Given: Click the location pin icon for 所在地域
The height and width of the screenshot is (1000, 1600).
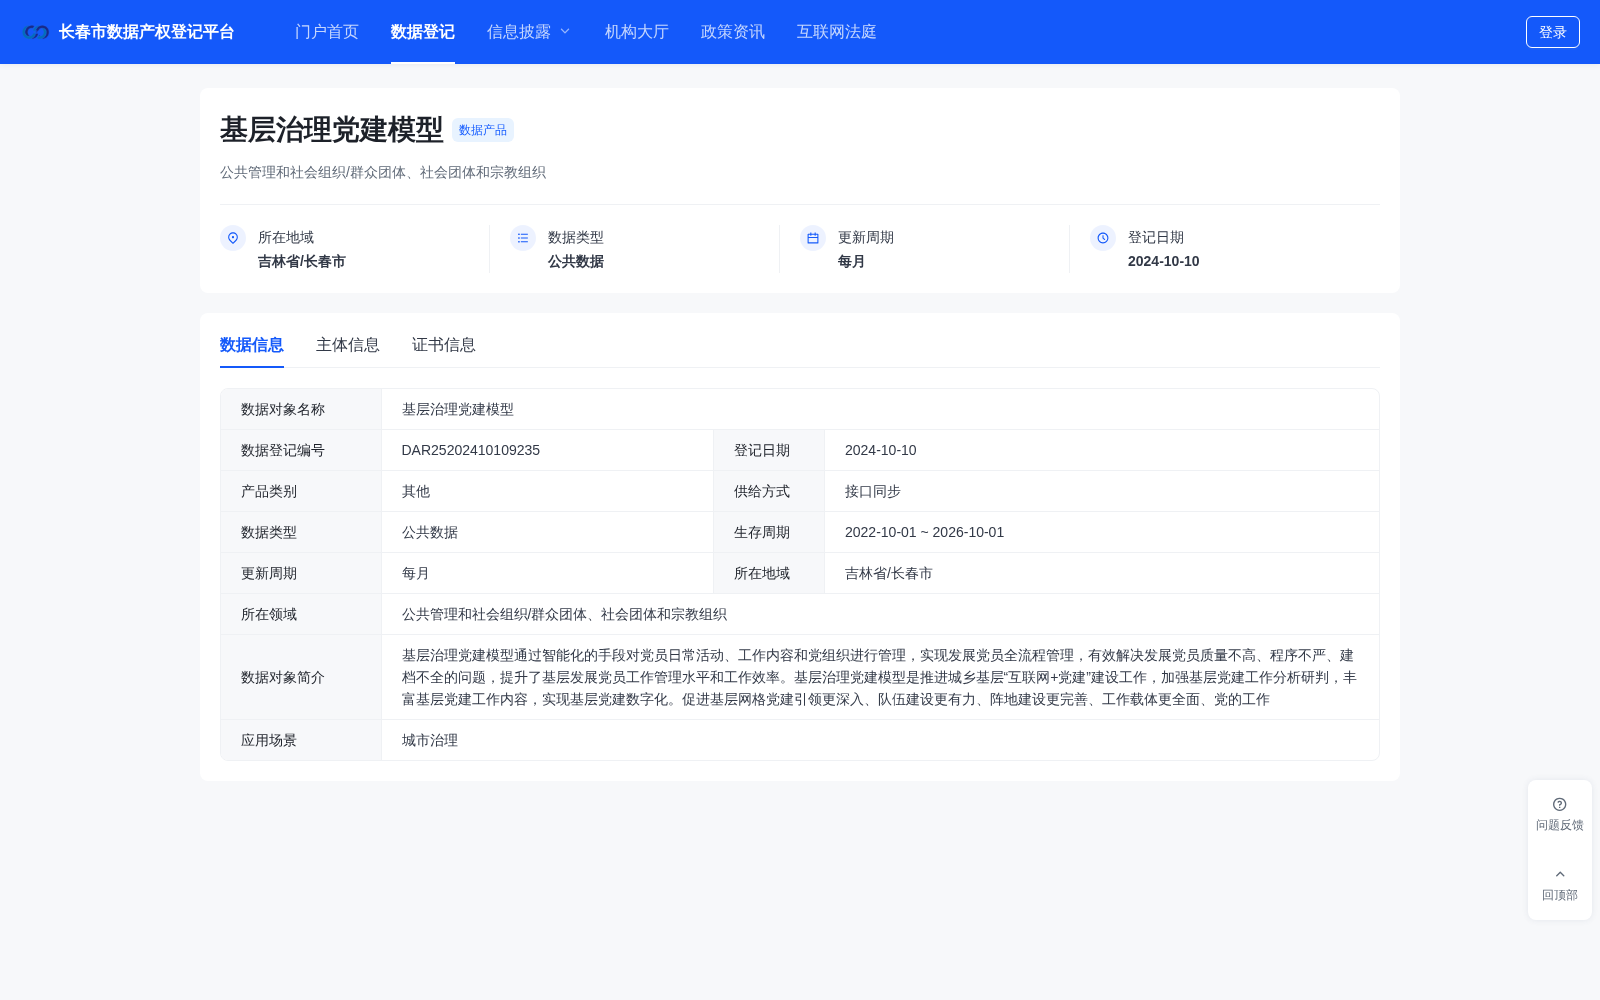Looking at the screenshot, I should coord(233,238).
